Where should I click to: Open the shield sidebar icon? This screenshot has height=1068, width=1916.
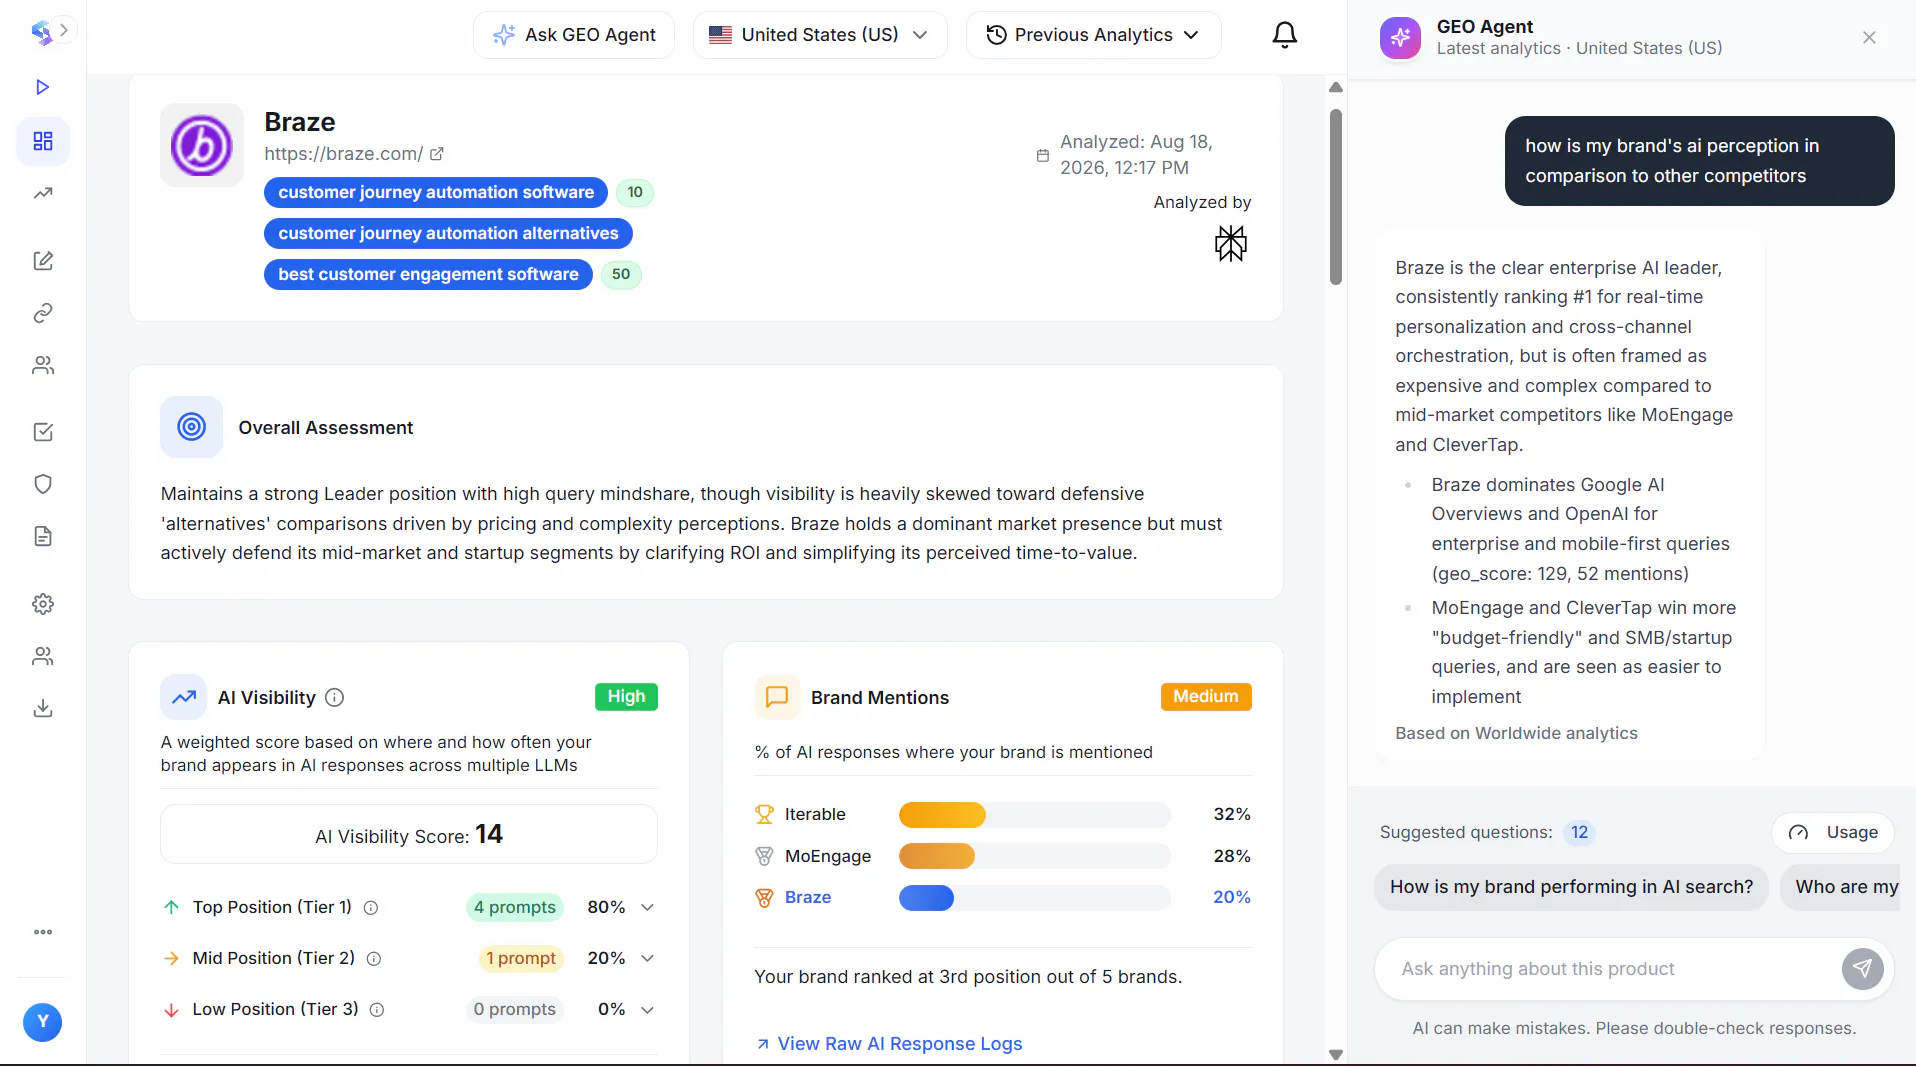pos(43,484)
